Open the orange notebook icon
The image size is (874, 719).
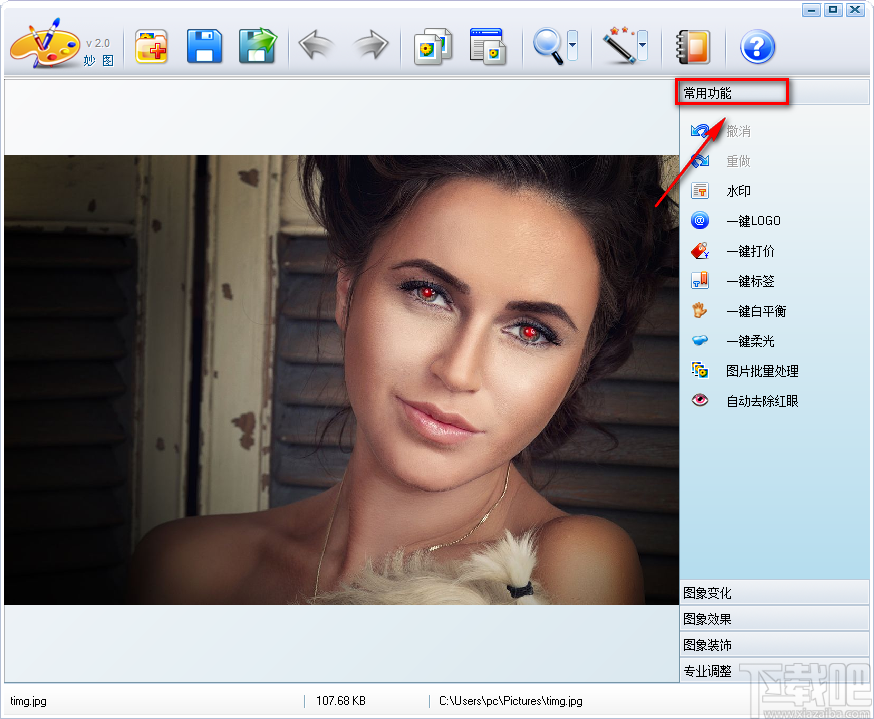(x=693, y=46)
